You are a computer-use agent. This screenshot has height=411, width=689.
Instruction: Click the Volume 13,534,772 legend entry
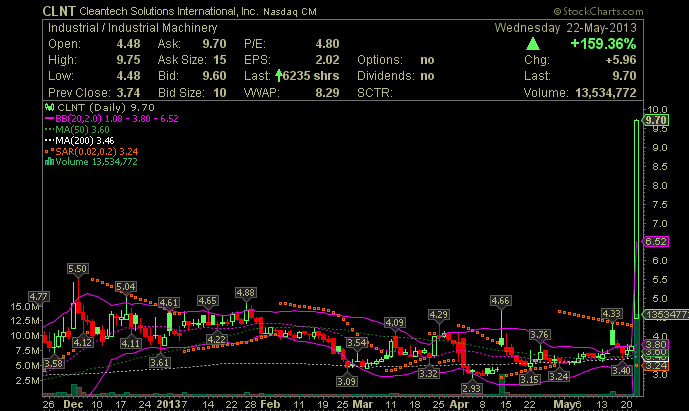click(x=91, y=162)
